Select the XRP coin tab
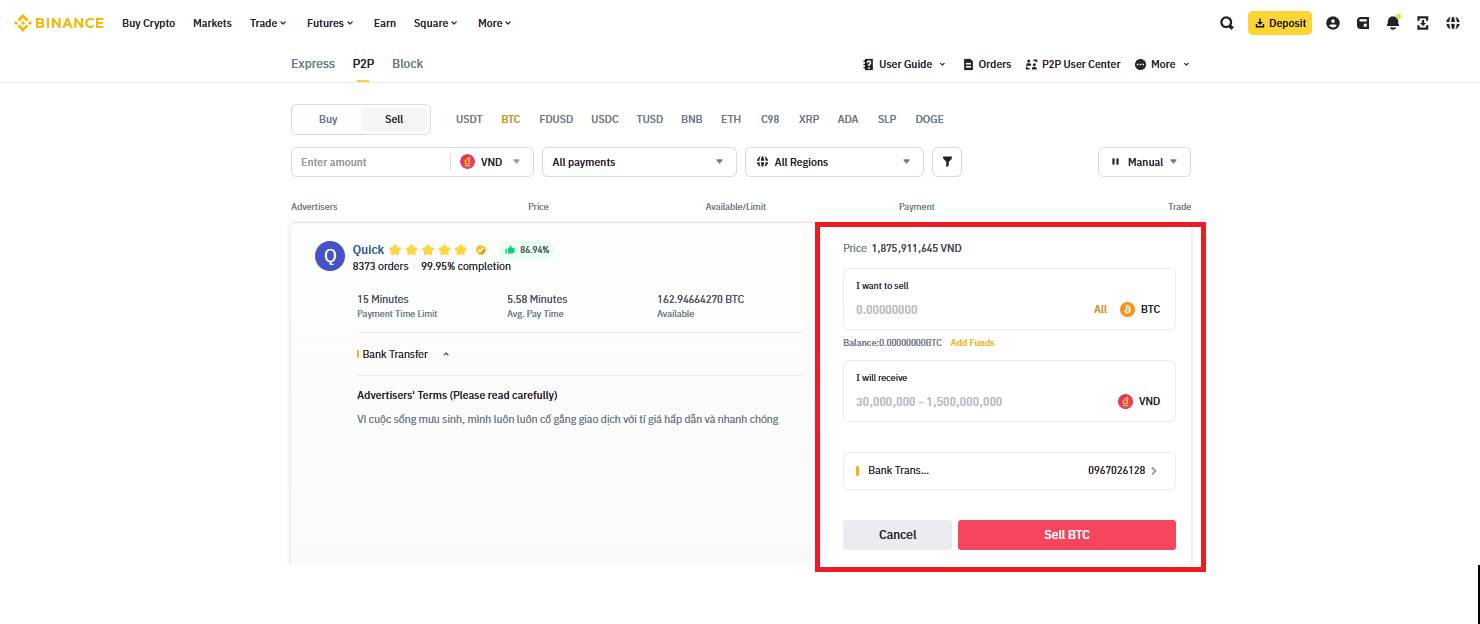Image resolution: width=1480 pixels, height=624 pixels. click(x=809, y=119)
